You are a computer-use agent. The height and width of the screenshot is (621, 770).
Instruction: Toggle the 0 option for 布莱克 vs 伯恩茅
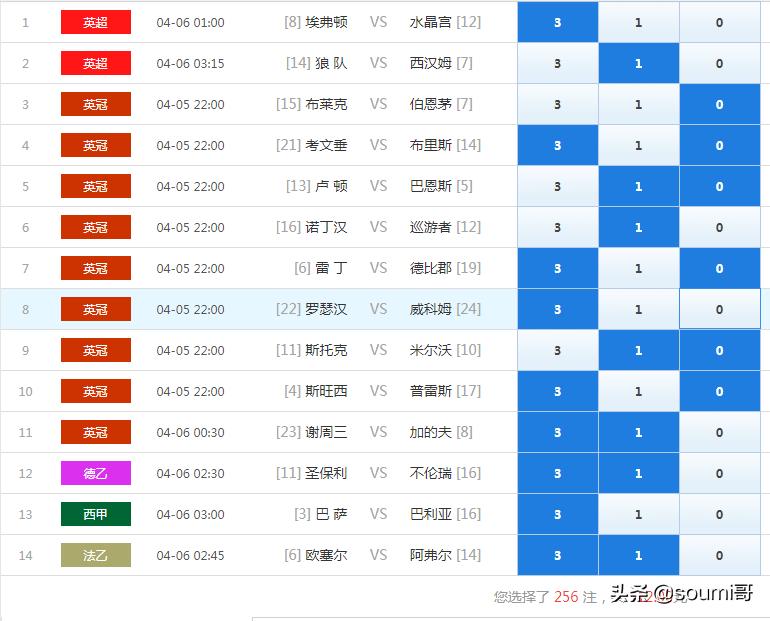click(x=720, y=104)
